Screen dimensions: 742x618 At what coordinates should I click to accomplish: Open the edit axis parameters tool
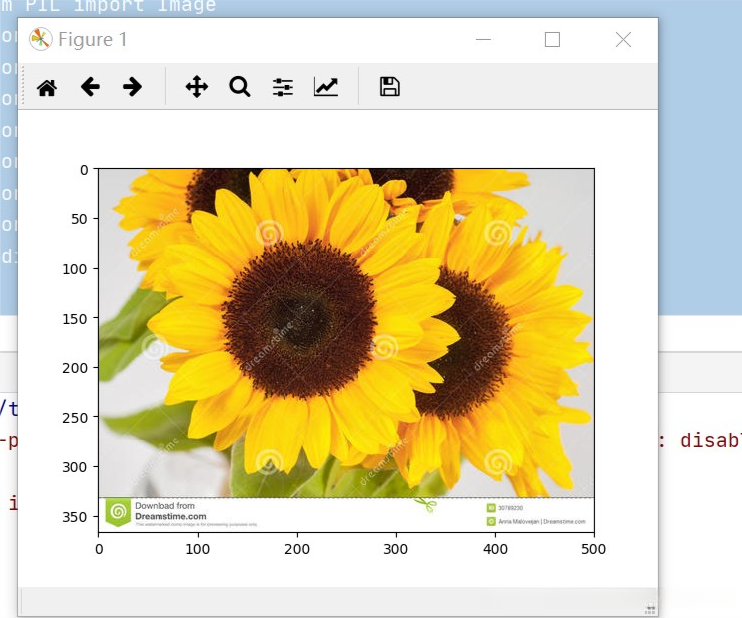coord(326,87)
